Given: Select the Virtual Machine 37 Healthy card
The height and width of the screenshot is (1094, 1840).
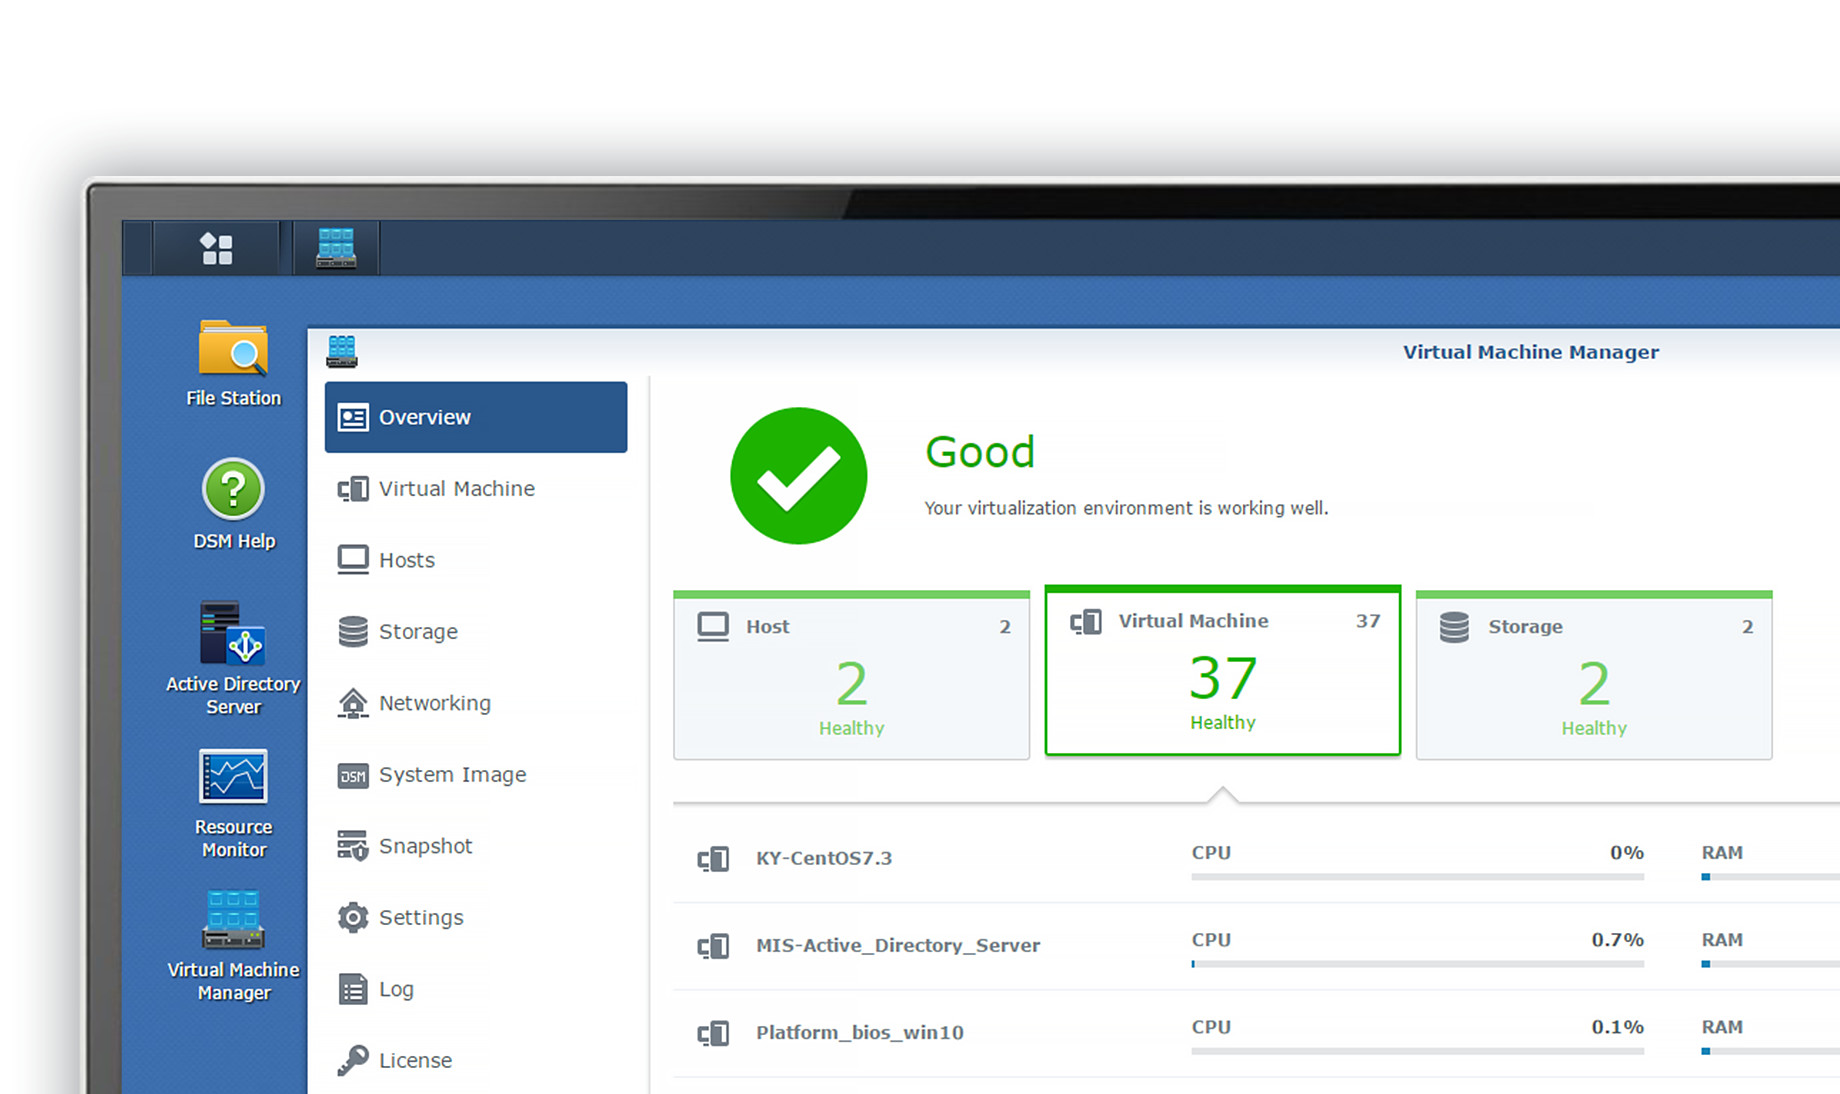Looking at the screenshot, I should point(1223,670).
